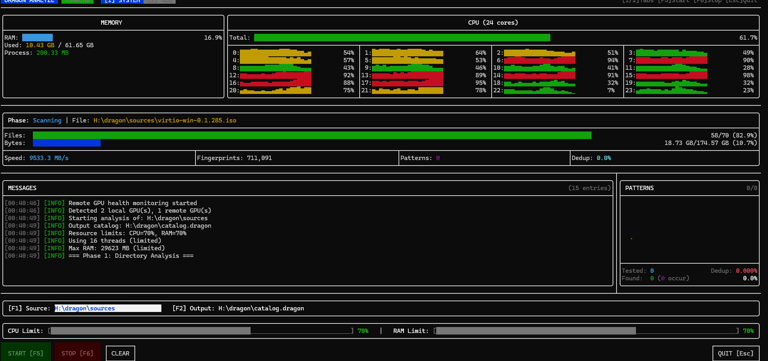Click the Process 200.33 MB value
This screenshot has width=768, height=361.
[53, 53]
